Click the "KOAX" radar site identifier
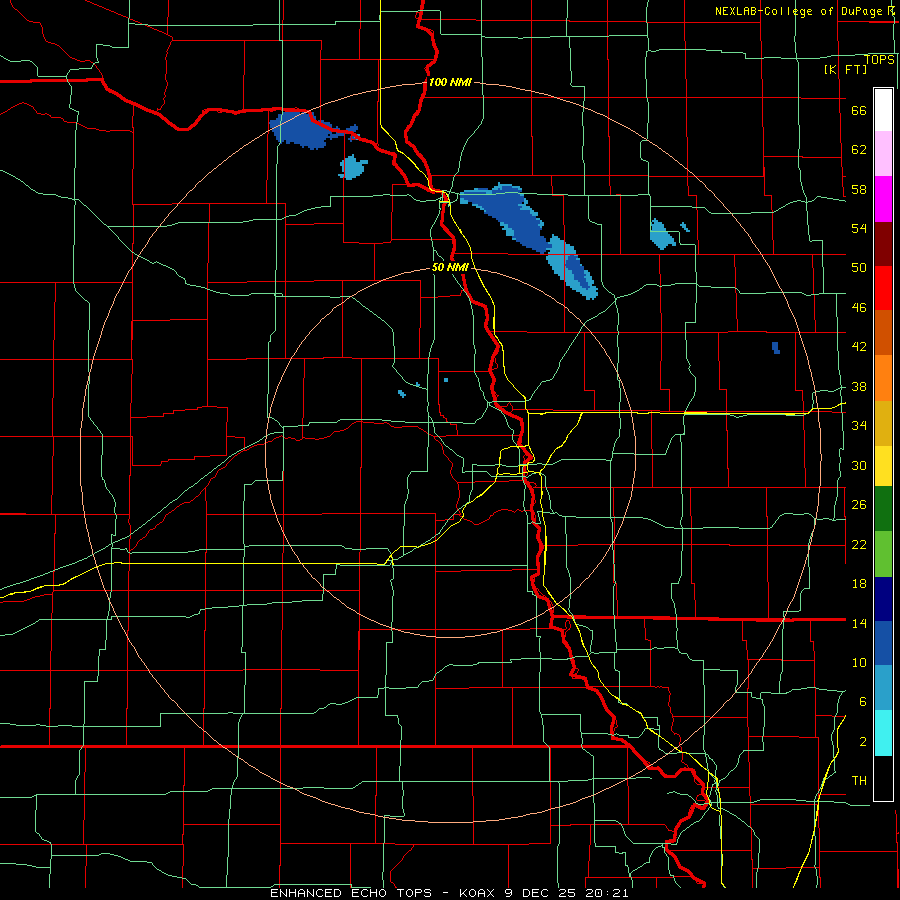The image size is (900, 900). (x=478, y=893)
